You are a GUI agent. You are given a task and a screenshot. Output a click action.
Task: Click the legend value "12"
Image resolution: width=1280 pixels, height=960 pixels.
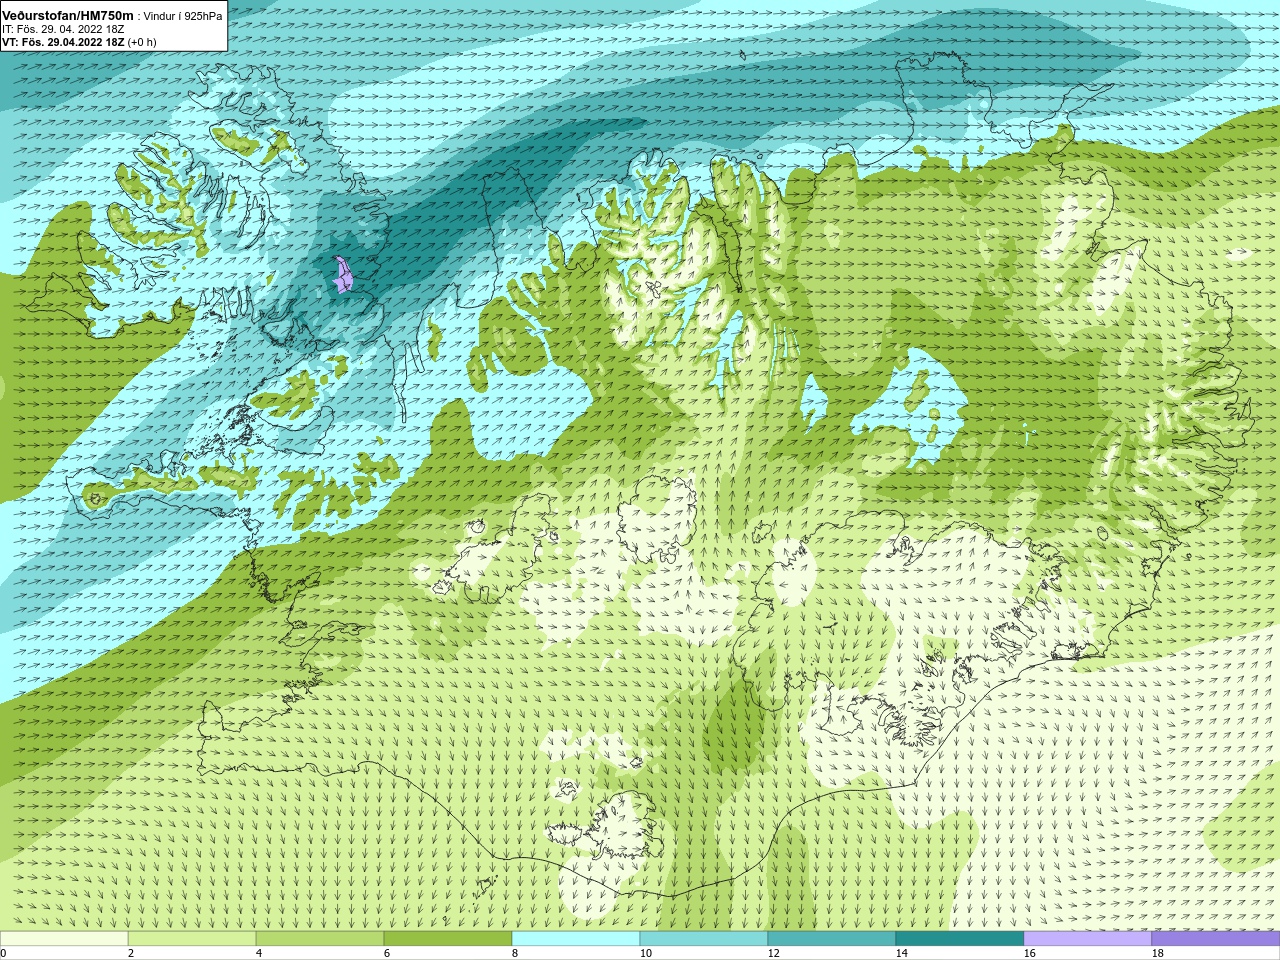pos(773,953)
